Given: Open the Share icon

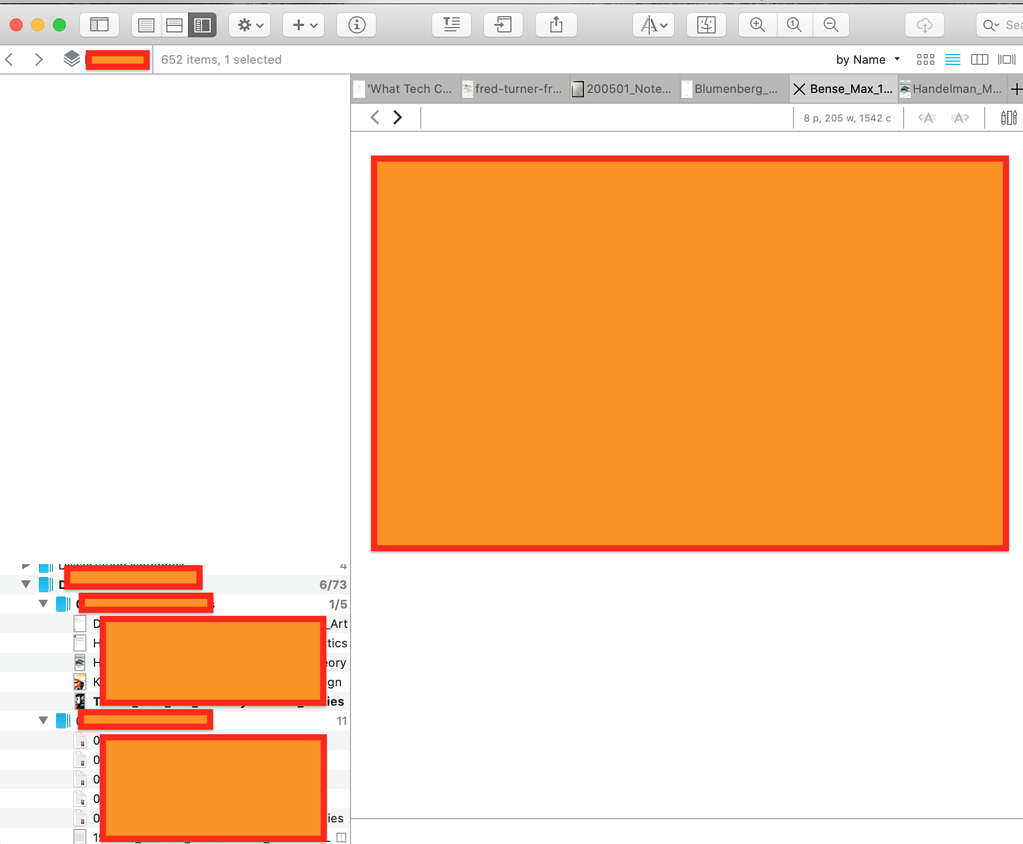Looking at the screenshot, I should (556, 25).
